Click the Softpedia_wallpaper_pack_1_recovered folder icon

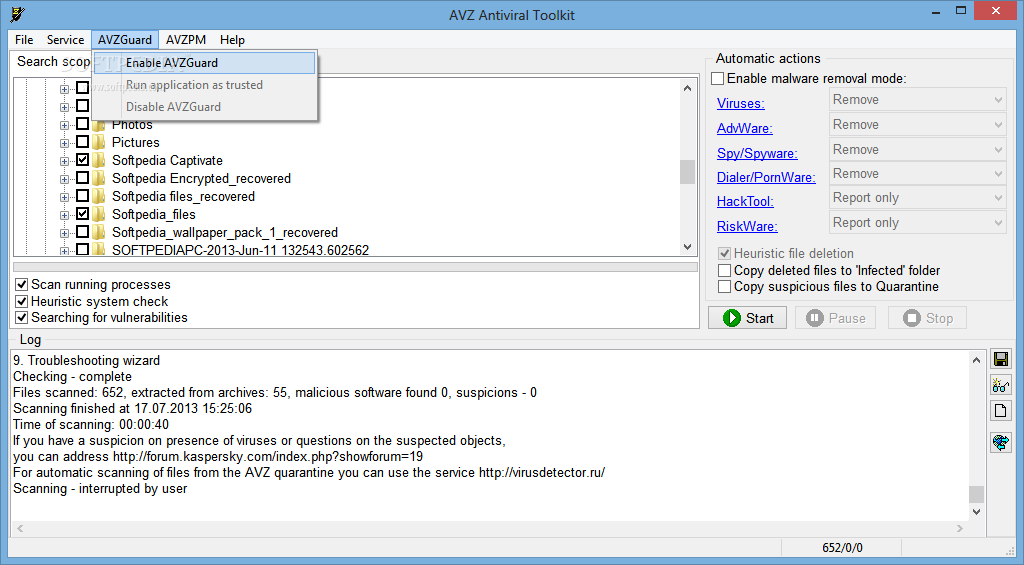tap(99, 232)
